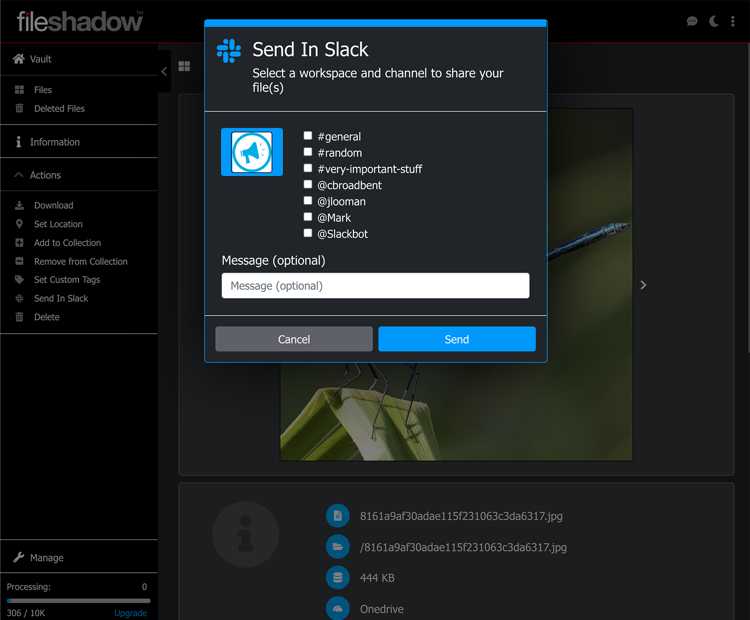Image resolution: width=750 pixels, height=620 pixels.
Task: Go to next image with right chevron
Action: click(643, 285)
